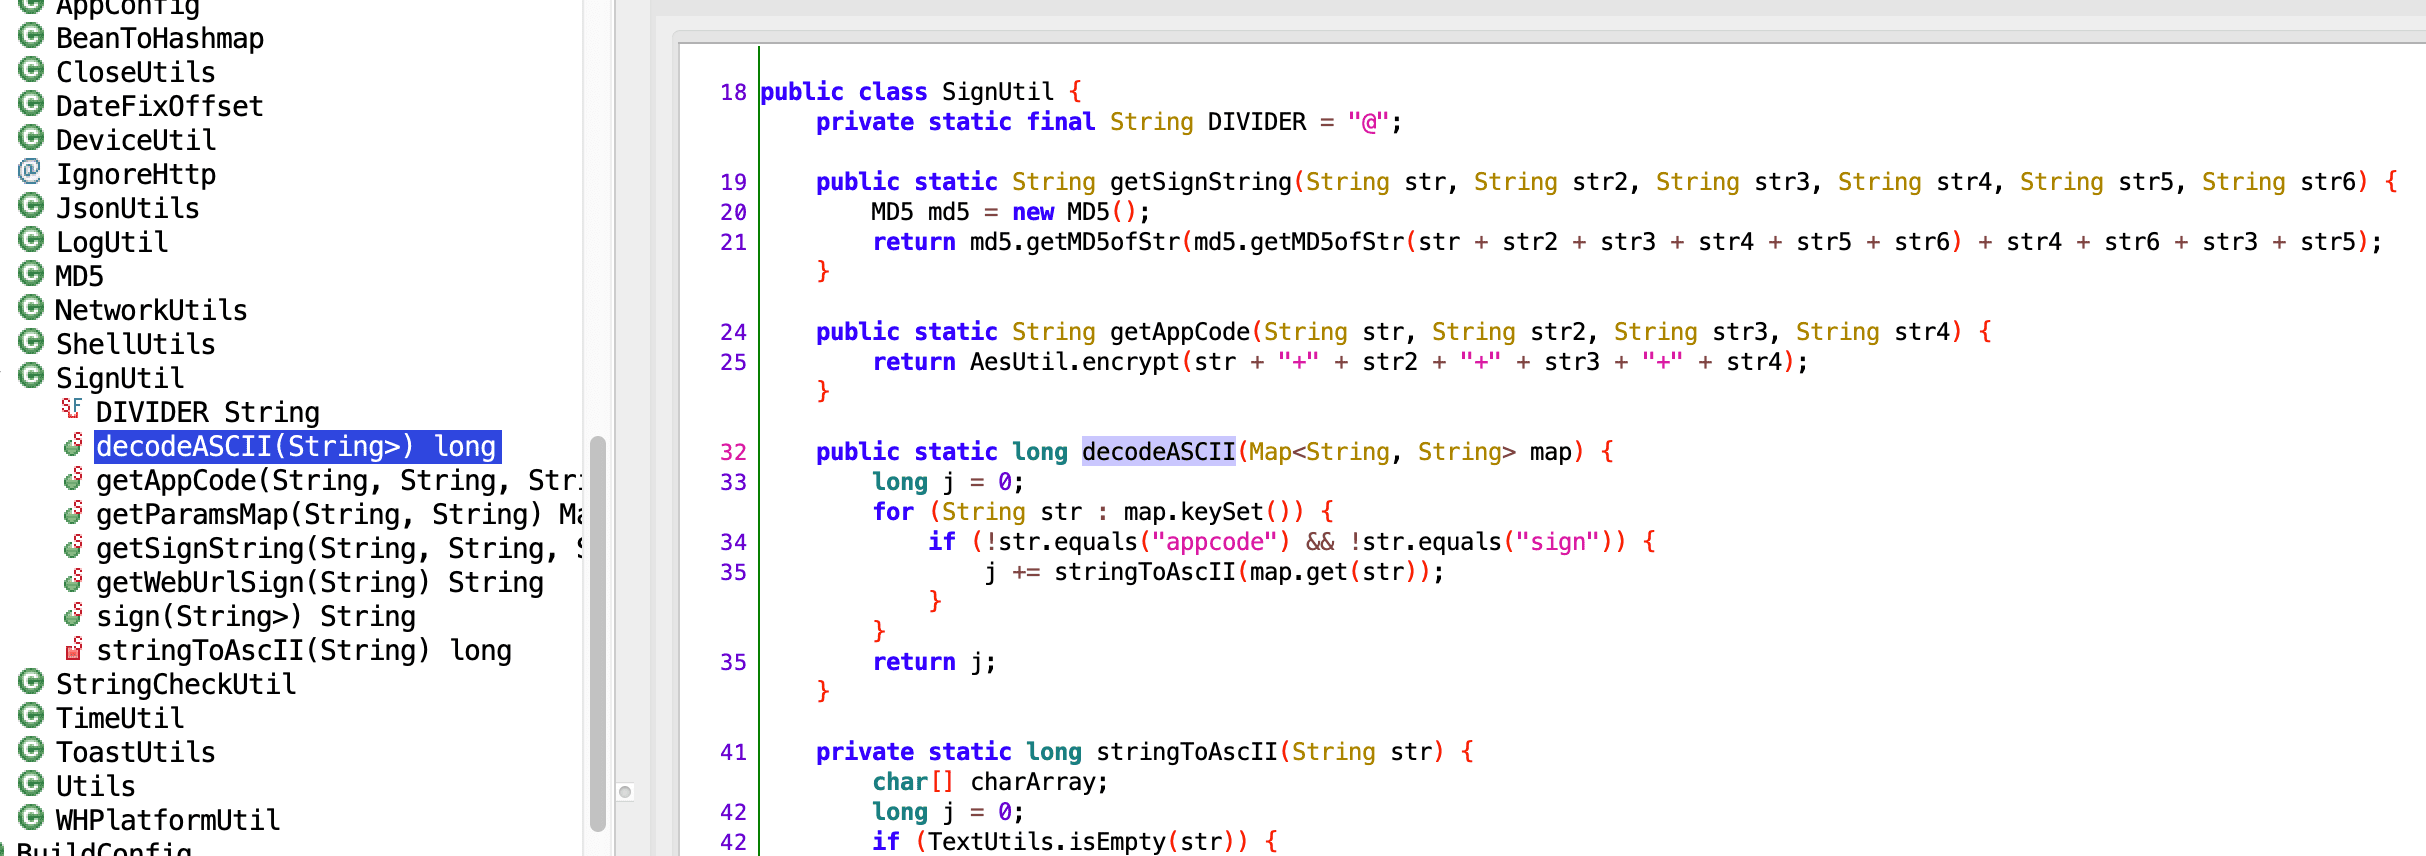The width and height of the screenshot is (2426, 856).
Task: Click the TimeUtil class icon
Action: [31, 717]
